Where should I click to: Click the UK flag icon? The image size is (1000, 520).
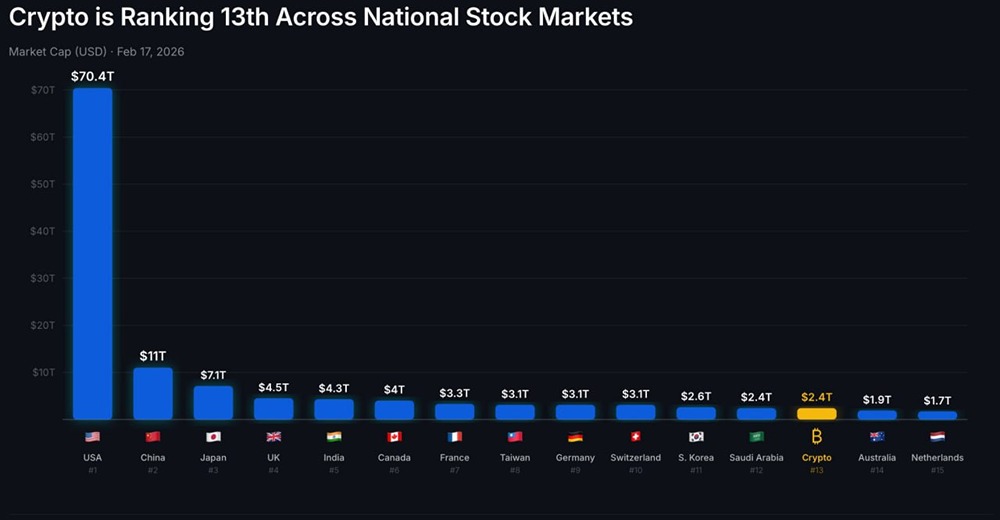273,437
